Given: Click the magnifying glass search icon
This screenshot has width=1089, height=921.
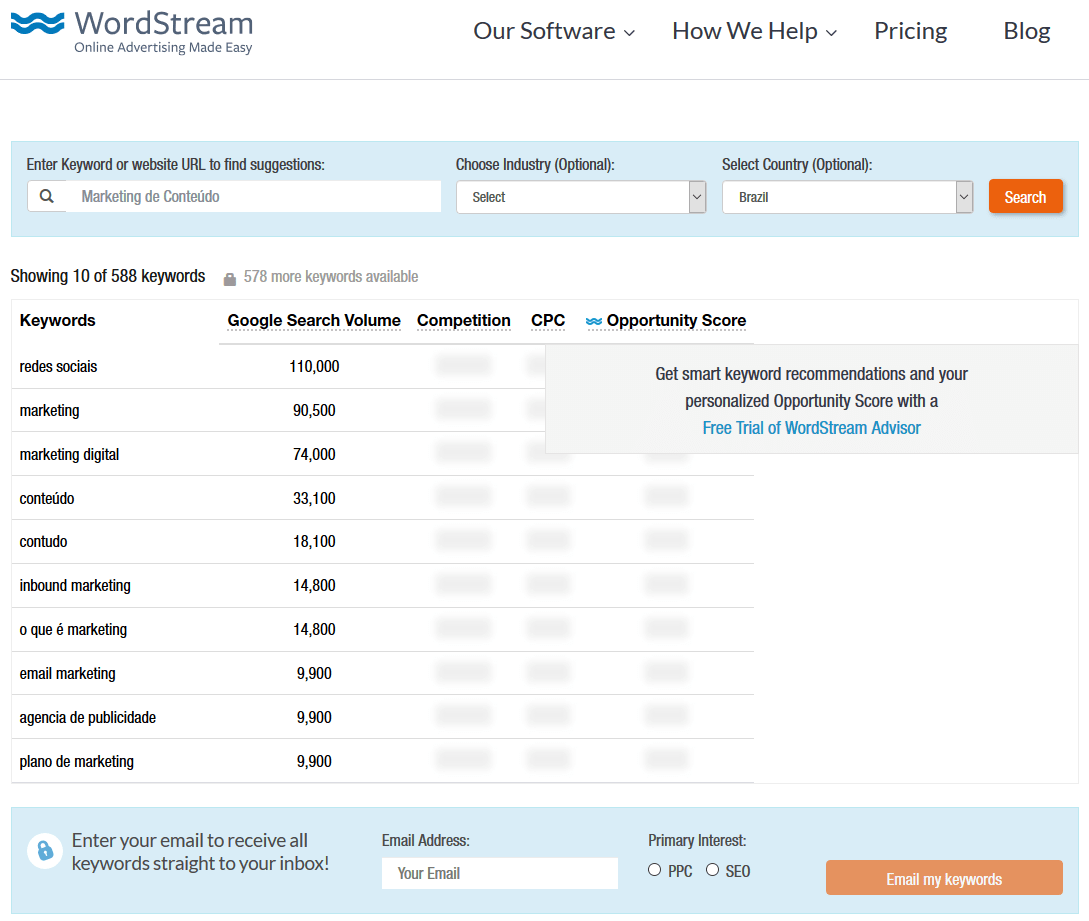Looking at the screenshot, I should pos(47,196).
